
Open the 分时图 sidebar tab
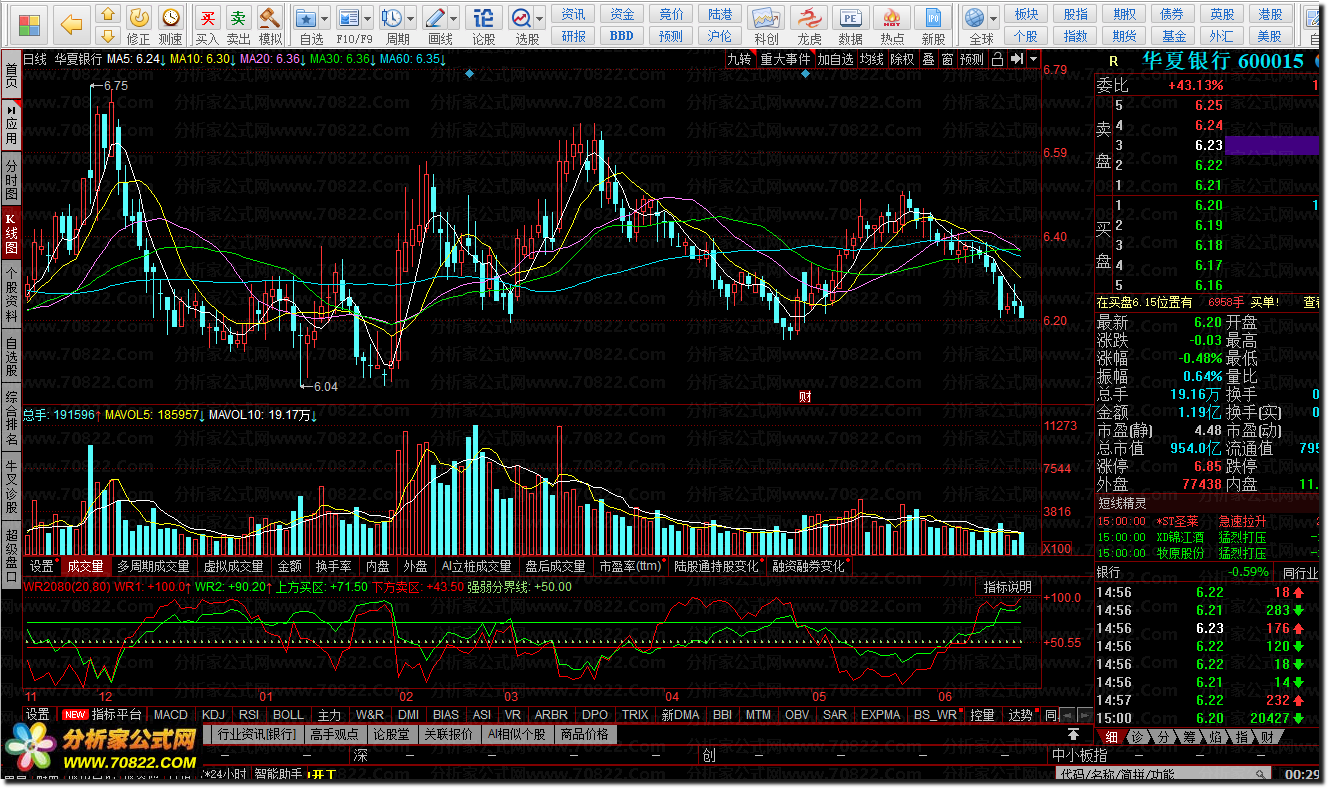[11, 177]
